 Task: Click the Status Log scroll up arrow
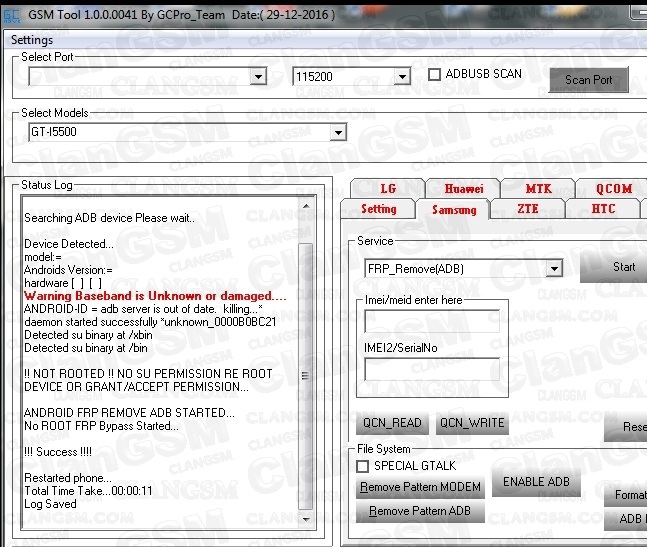(306, 206)
